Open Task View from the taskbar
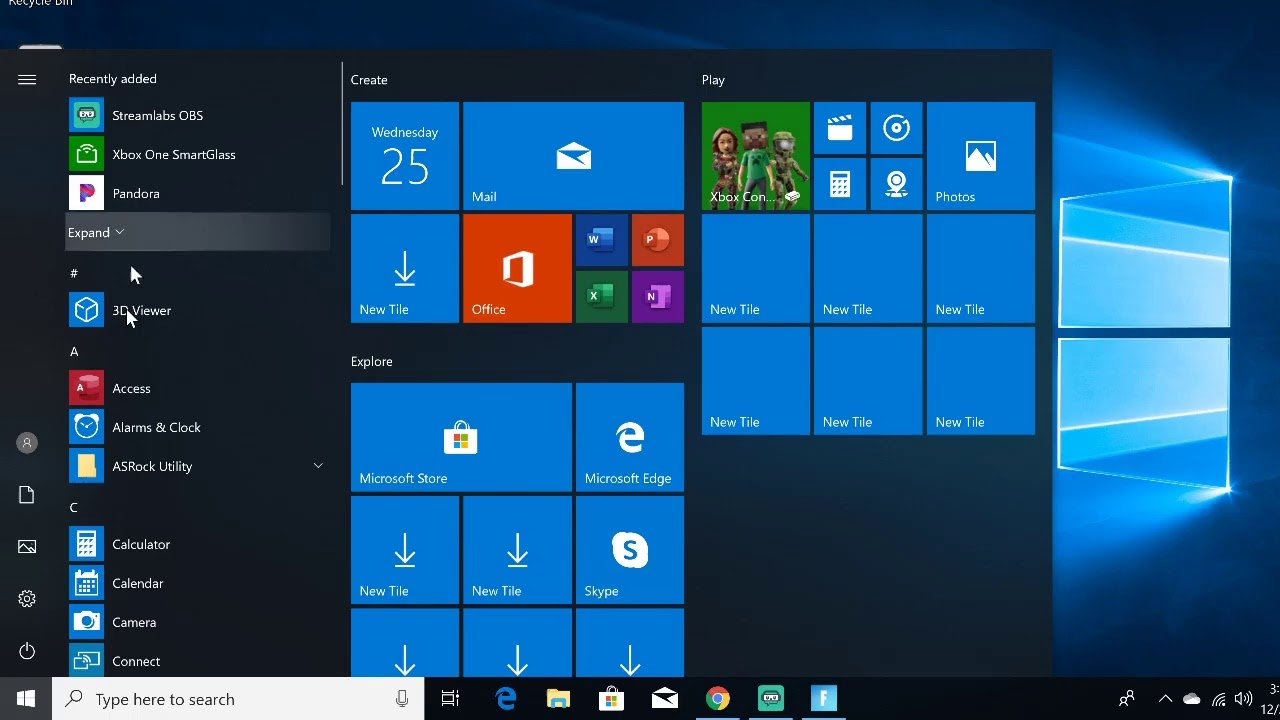The width and height of the screenshot is (1280, 720). point(450,699)
